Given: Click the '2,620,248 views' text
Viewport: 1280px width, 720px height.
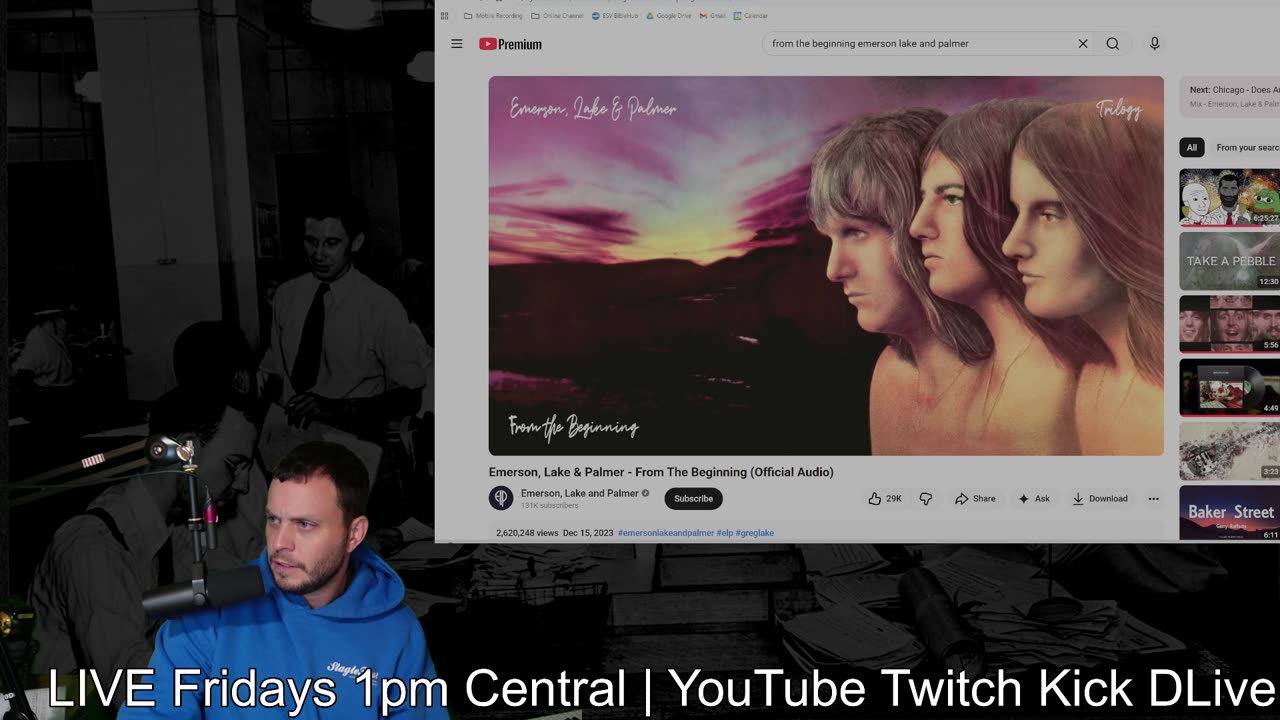Looking at the screenshot, I should pos(527,533).
